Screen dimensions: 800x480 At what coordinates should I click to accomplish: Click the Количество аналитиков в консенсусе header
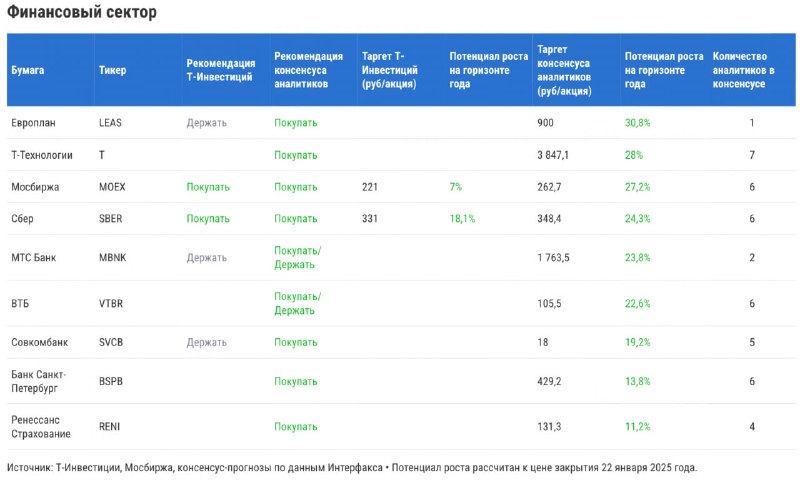pyautogui.click(x=743, y=70)
